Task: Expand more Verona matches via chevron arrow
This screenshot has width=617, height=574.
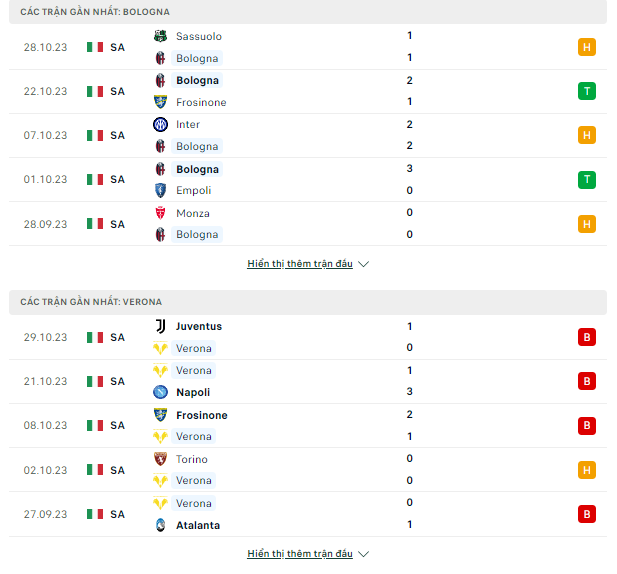Action: (x=364, y=554)
